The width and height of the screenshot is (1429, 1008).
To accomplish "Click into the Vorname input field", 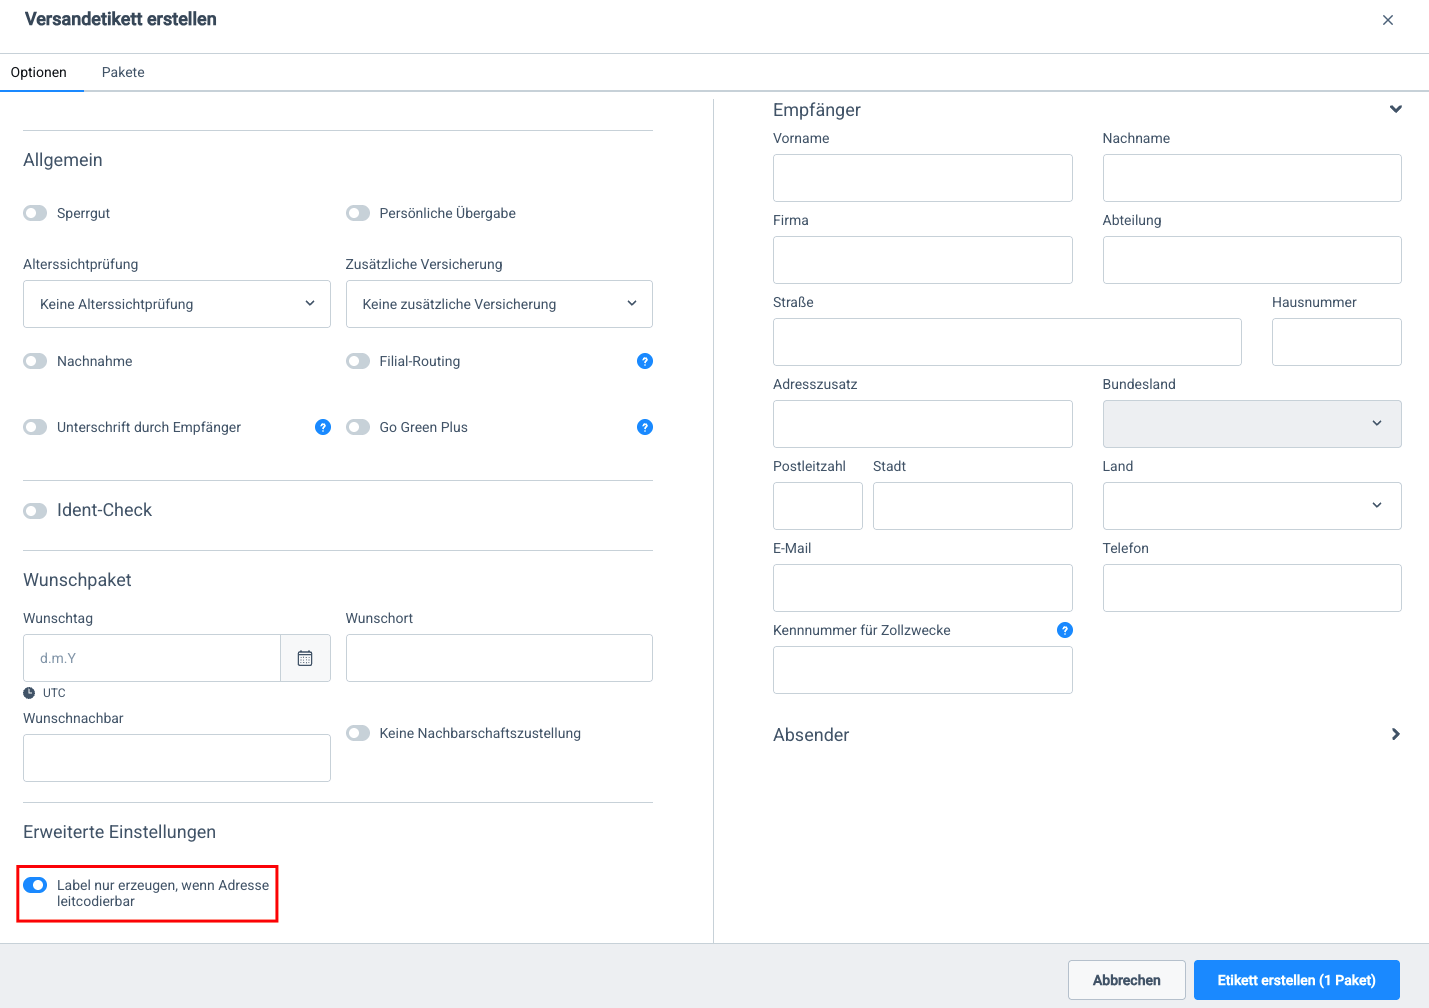I will [x=922, y=178].
